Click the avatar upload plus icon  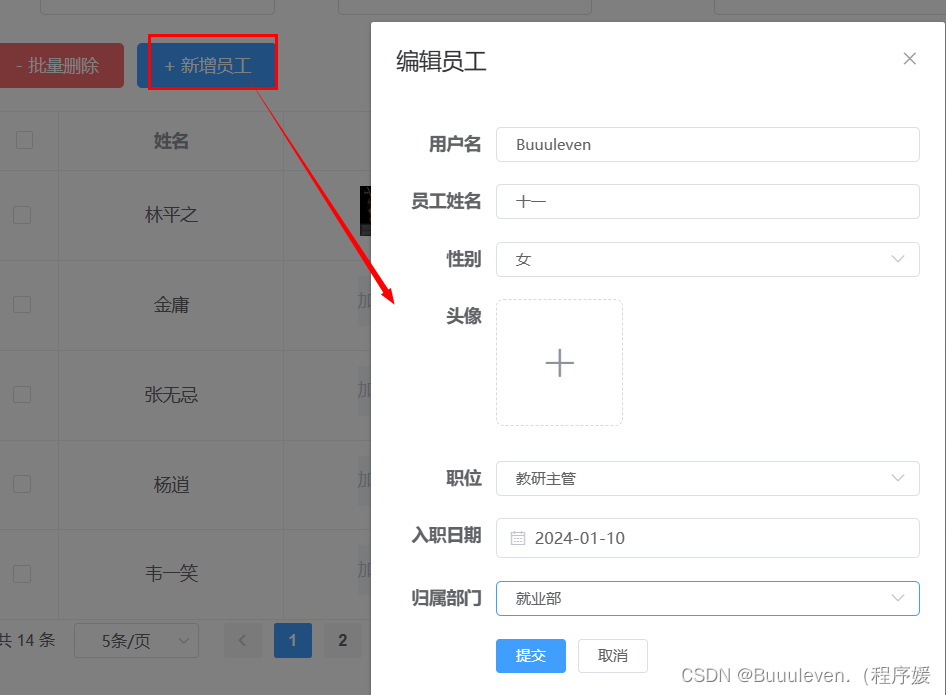pyautogui.click(x=559, y=362)
